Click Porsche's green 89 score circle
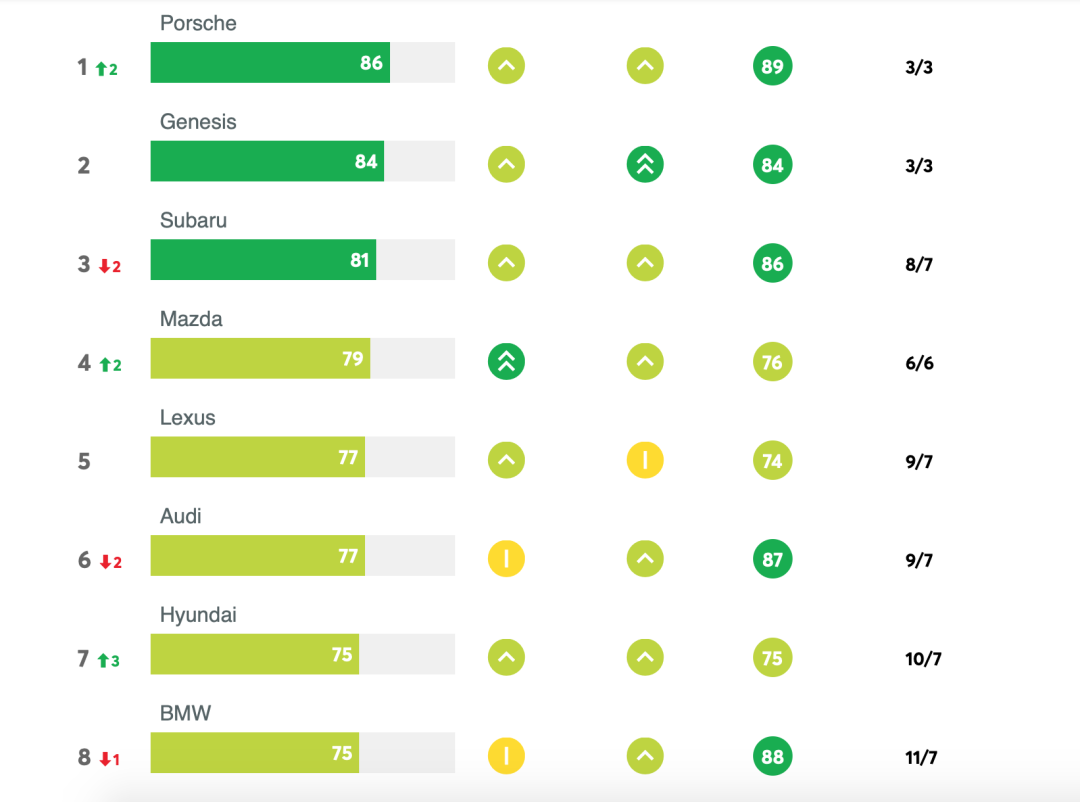 coord(772,67)
